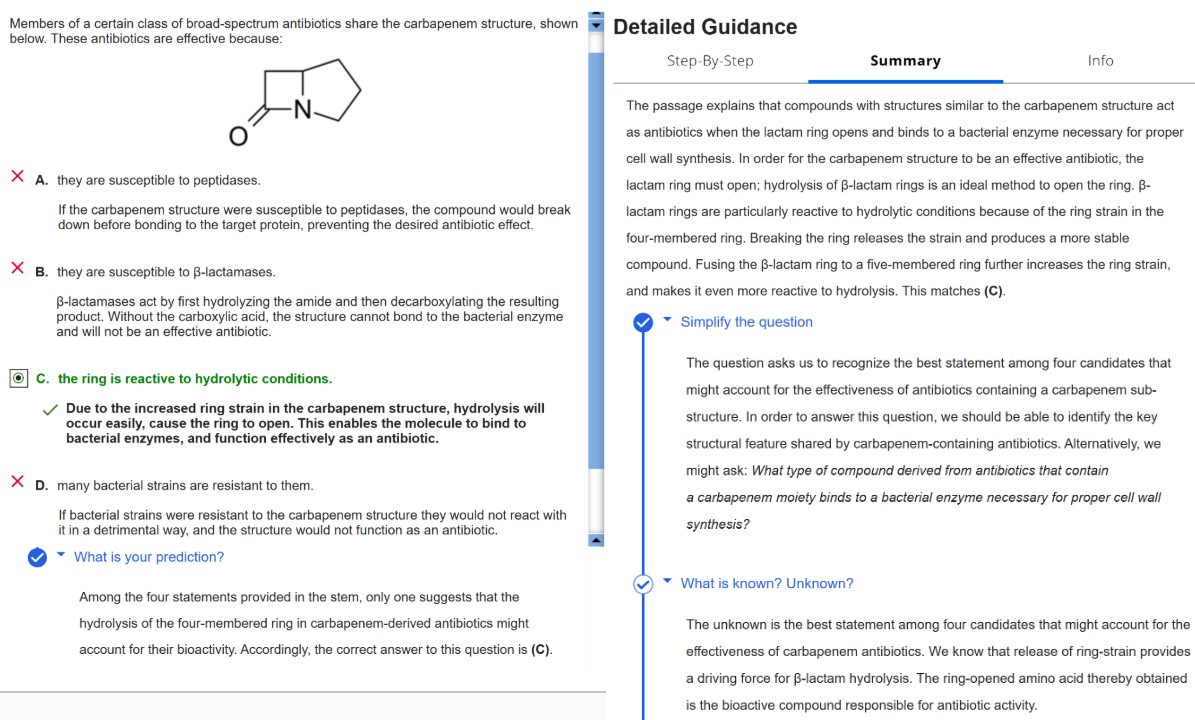
Task: Choose answer A 'susceptible to peptidases'
Action: 158,180
